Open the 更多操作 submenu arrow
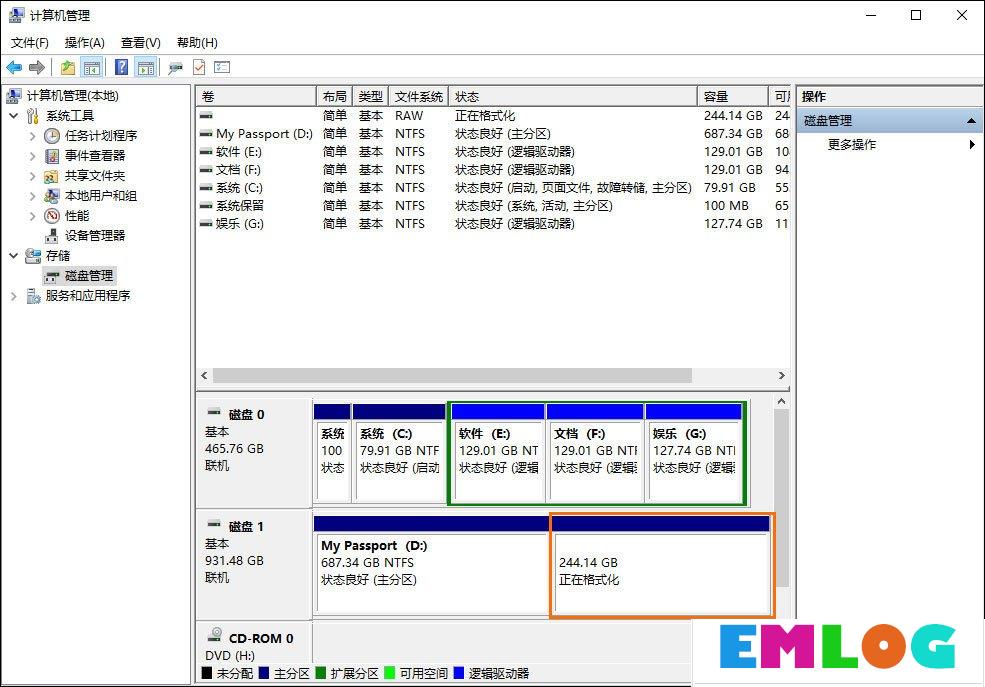This screenshot has width=985, height=687. [x=972, y=144]
